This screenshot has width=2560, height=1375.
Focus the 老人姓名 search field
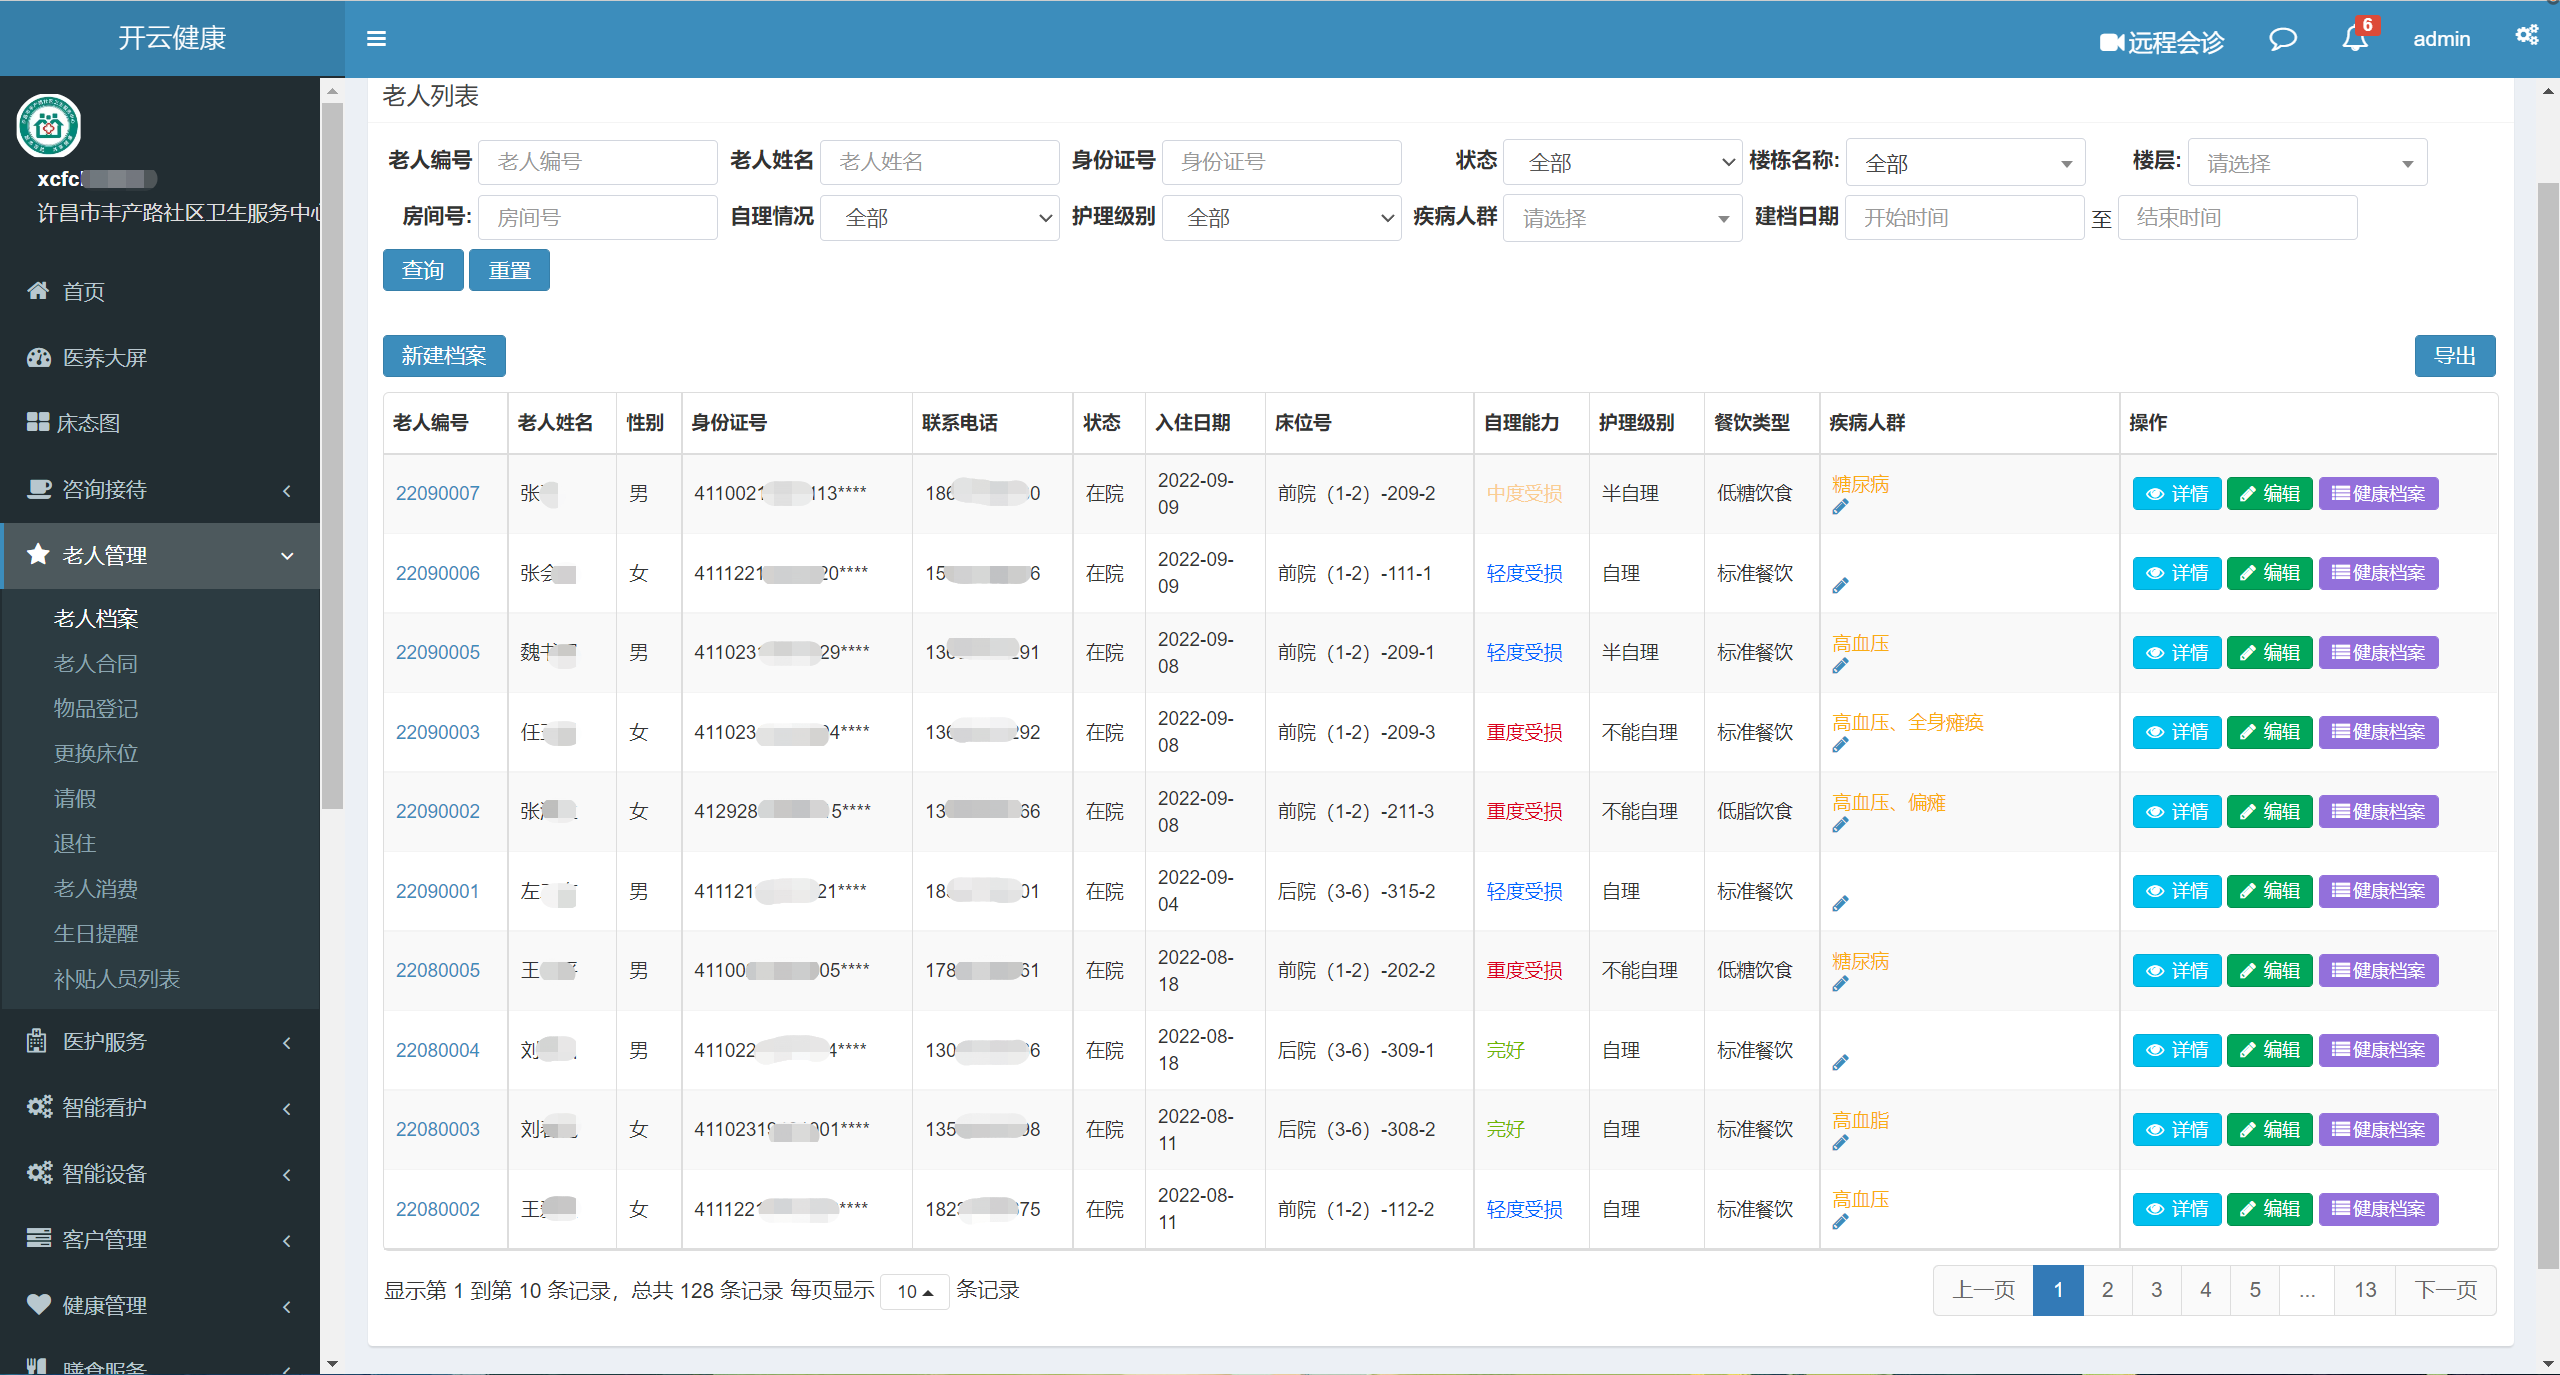pyautogui.click(x=940, y=162)
